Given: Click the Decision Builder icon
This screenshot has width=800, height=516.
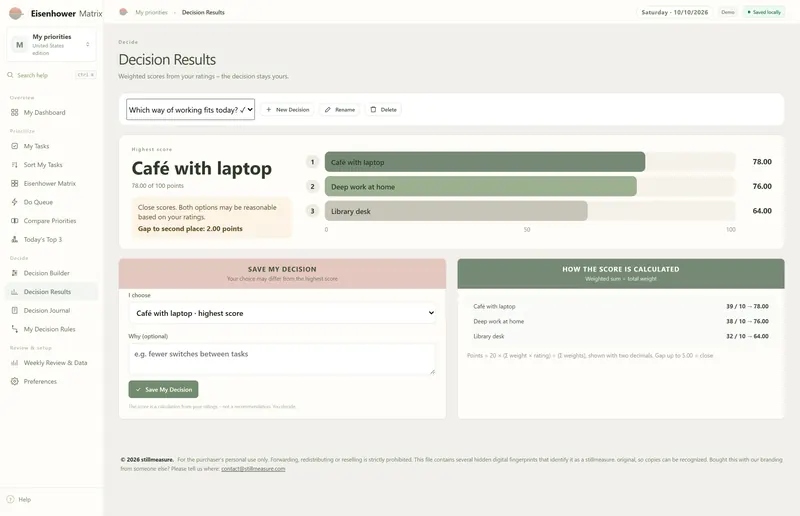Looking at the screenshot, I should pyautogui.click(x=14, y=273).
